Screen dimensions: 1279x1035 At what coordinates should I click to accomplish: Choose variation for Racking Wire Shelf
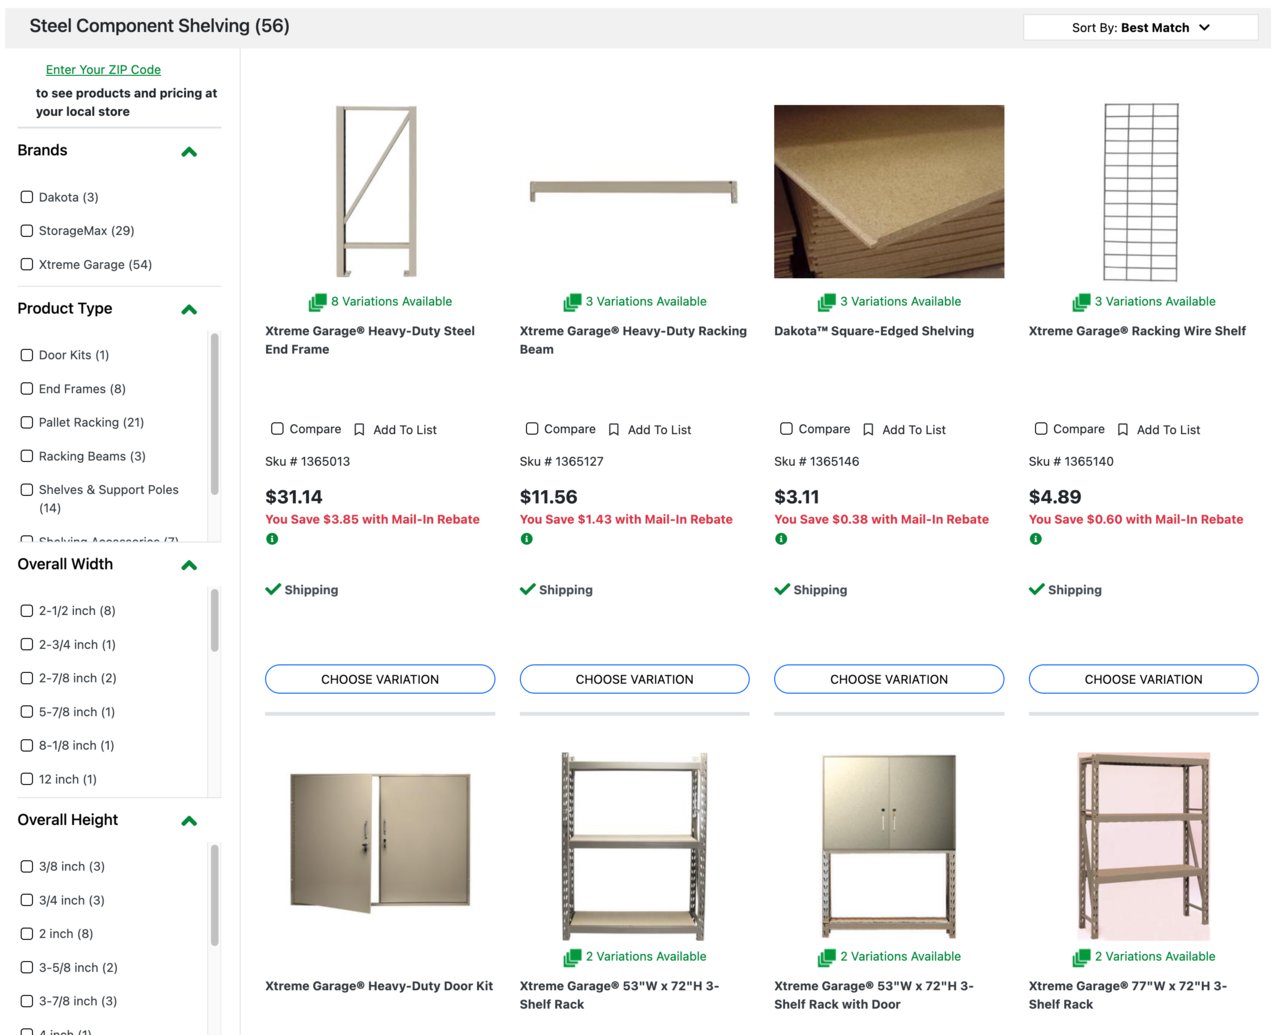pyautogui.click(x=1143, y=679)
